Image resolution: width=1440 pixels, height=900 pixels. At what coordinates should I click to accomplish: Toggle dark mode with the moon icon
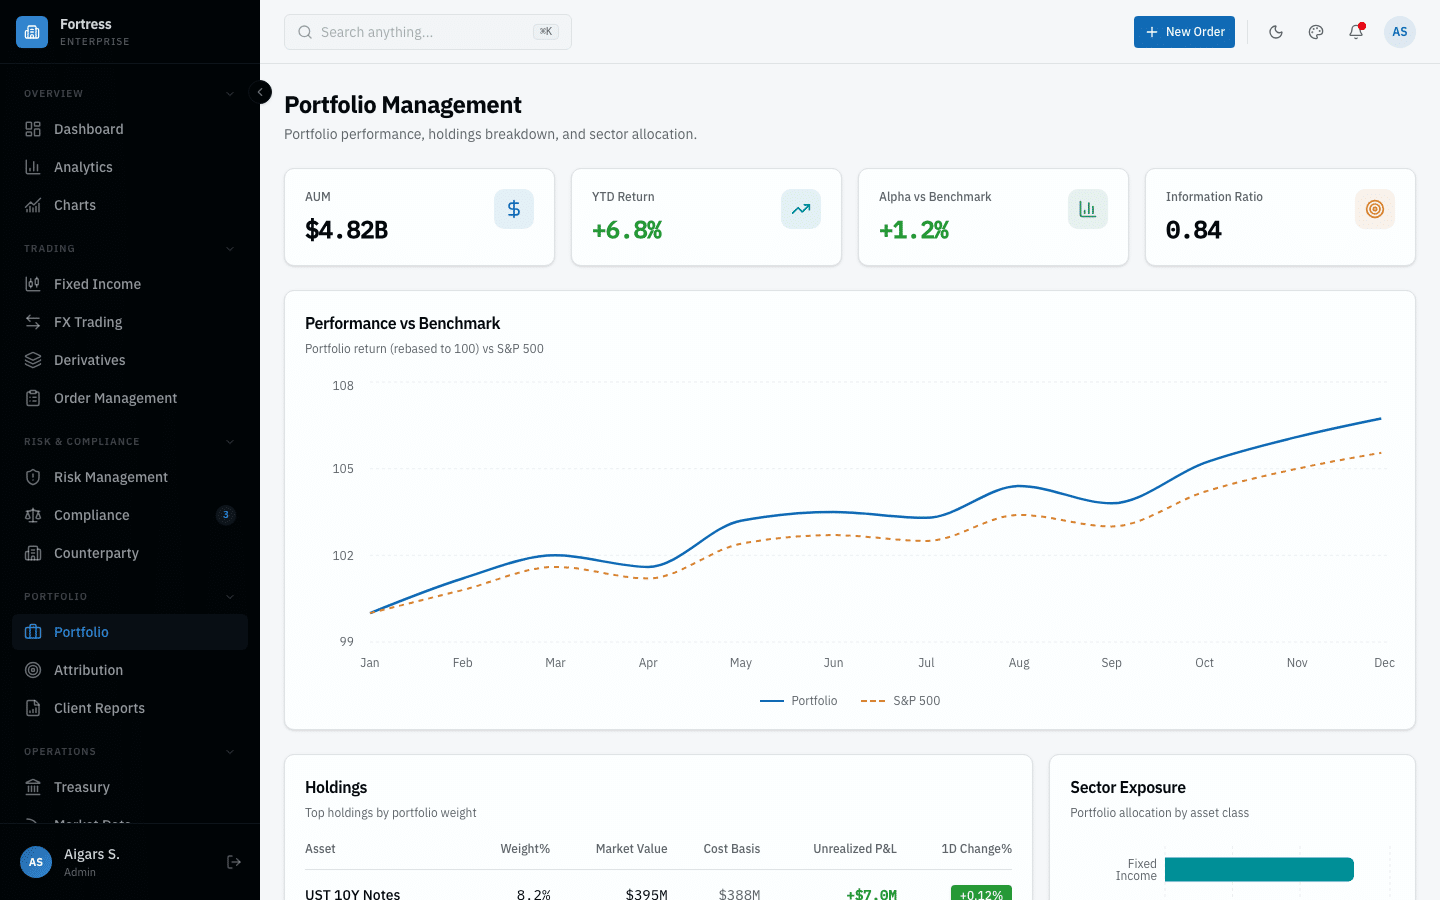point(1276,32)
